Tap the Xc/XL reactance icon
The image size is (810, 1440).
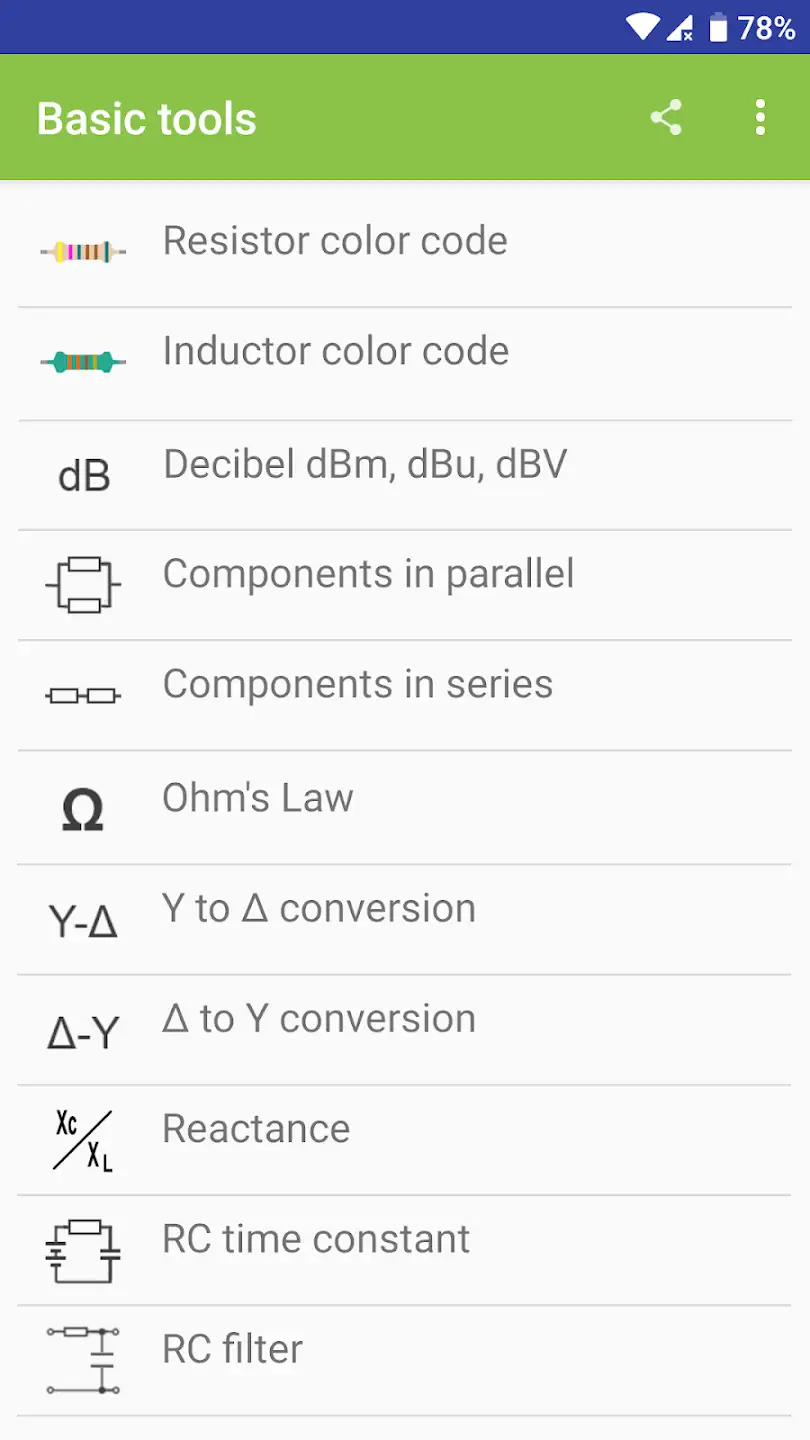click(x=83, y=1140)
